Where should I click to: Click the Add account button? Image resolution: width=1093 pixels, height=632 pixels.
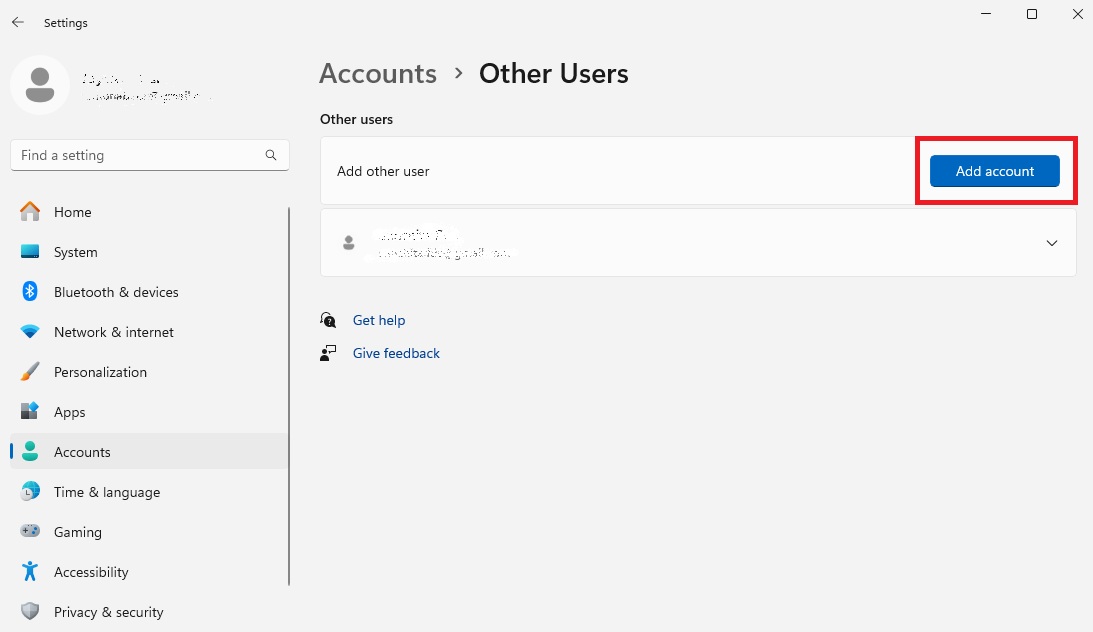click(x=995, y=171)
